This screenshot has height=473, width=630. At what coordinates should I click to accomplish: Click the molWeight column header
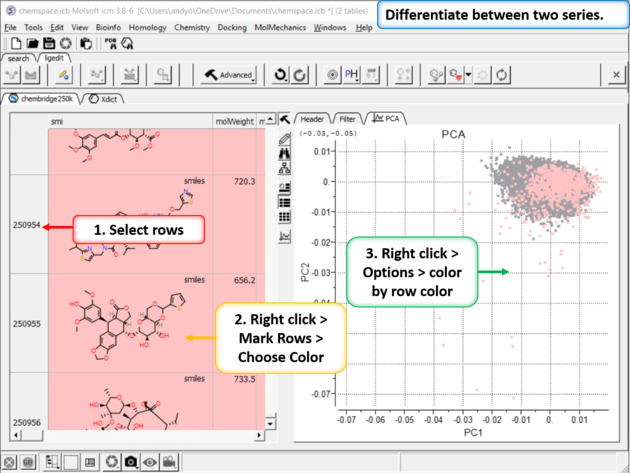235,120
